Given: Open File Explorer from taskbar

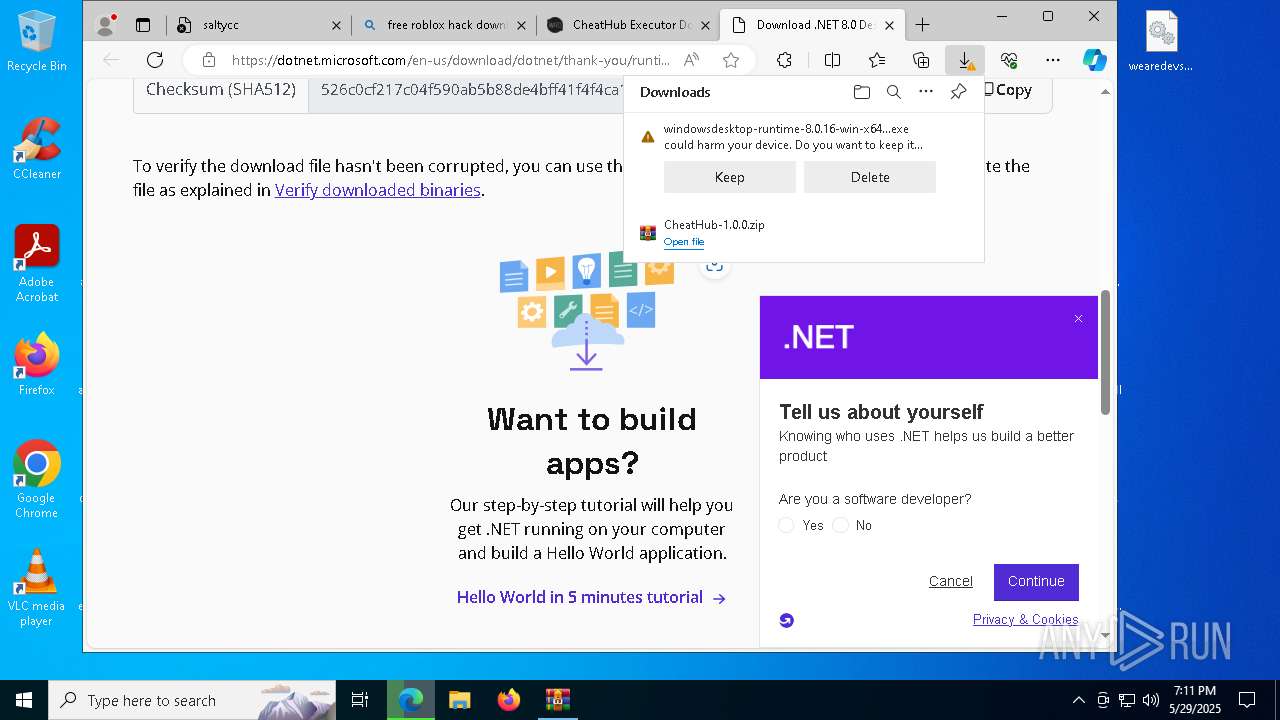Looking at the screenshot, I should coord(459,700).
